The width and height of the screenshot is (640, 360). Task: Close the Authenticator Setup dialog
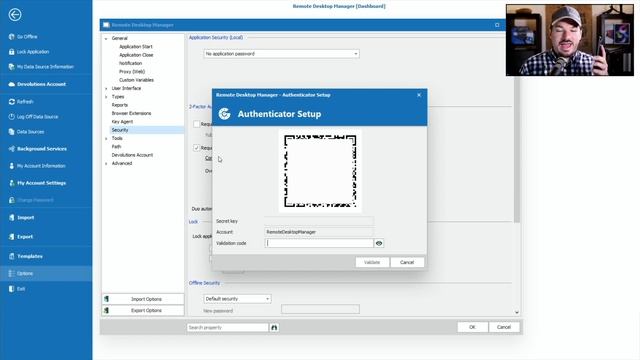tap(419, 95)
